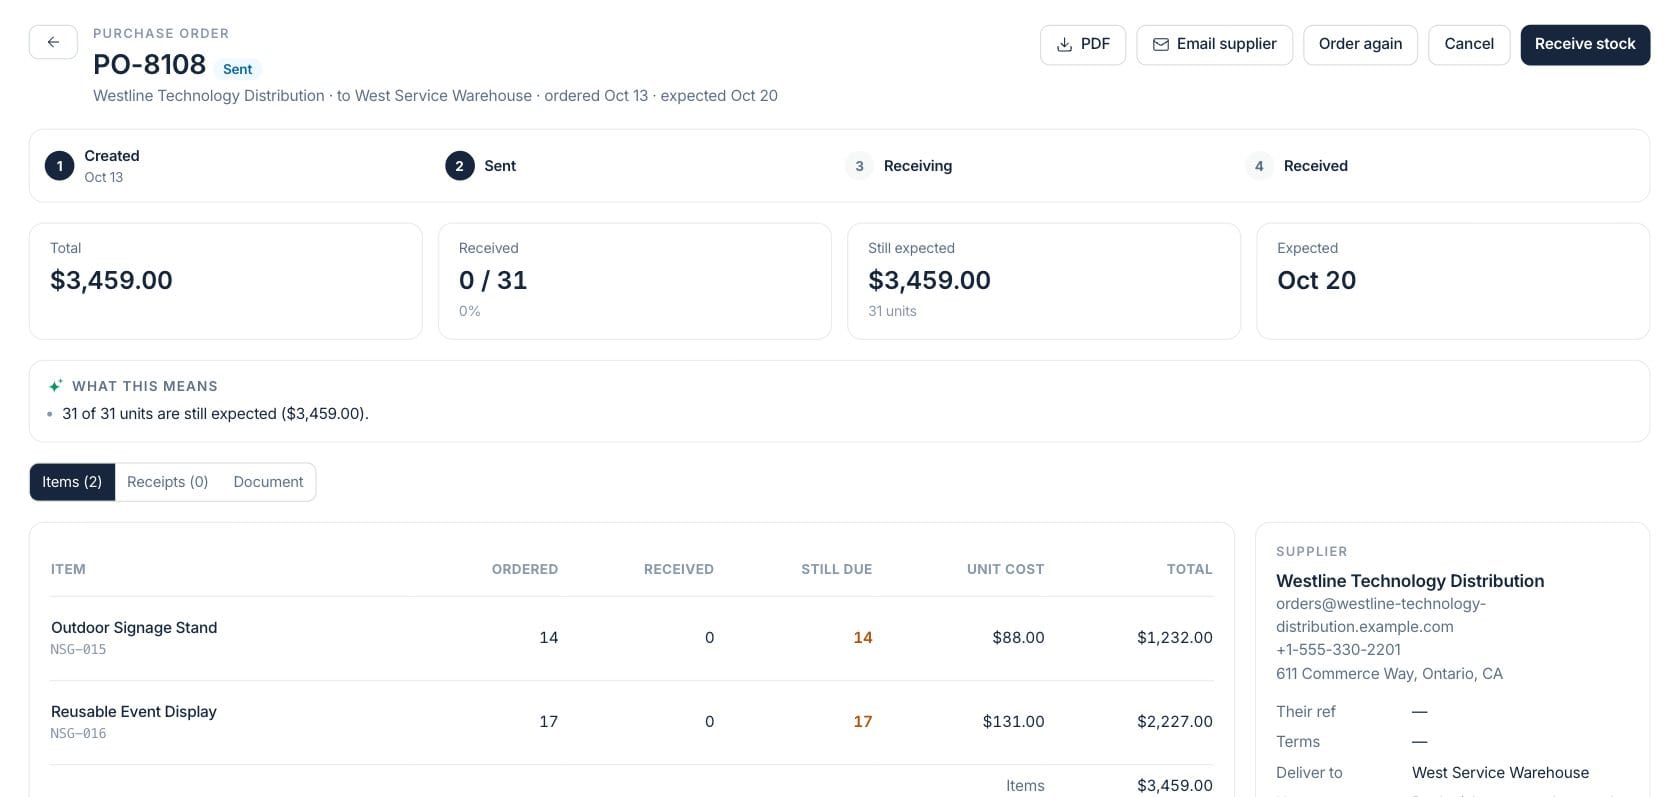1680x797 pixels.
Task: Cancel this purchase order
Action: [1469, 44]
